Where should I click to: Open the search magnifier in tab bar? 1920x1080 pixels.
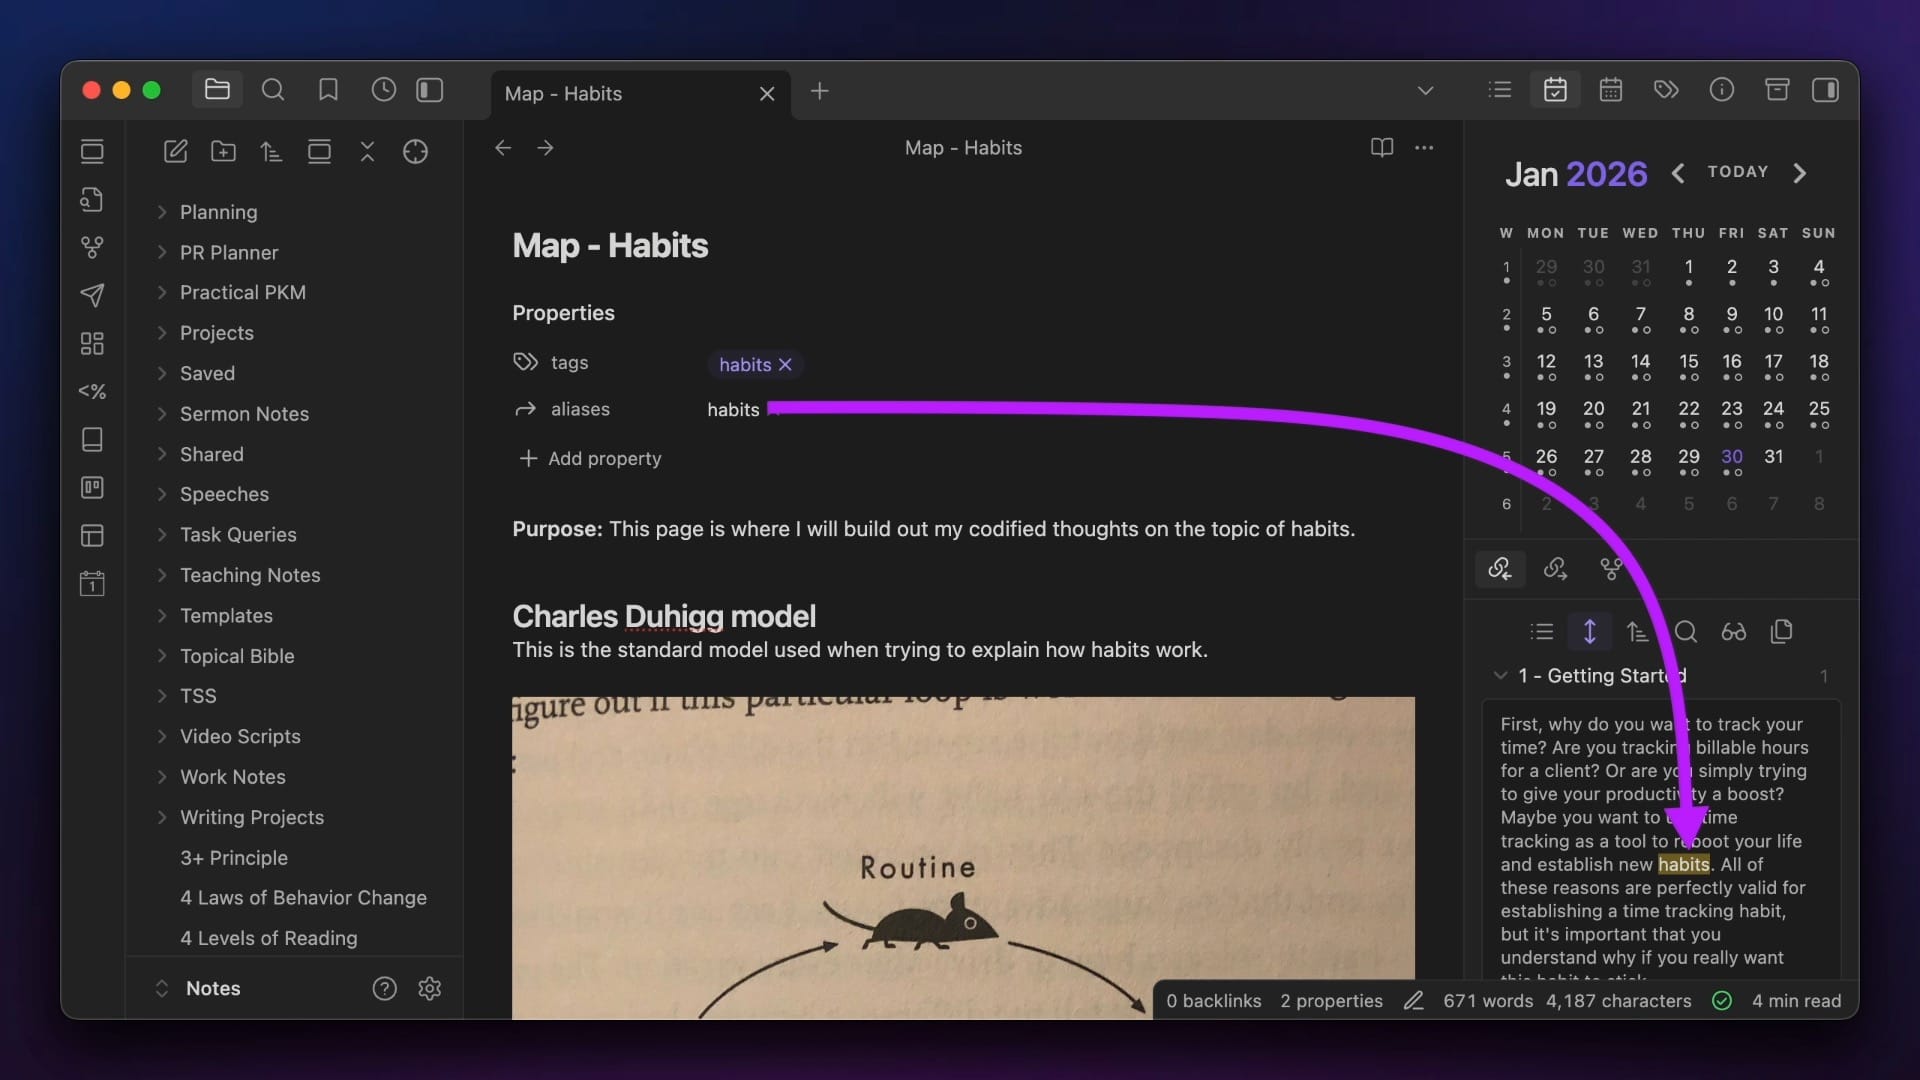(x=272, y=91)
